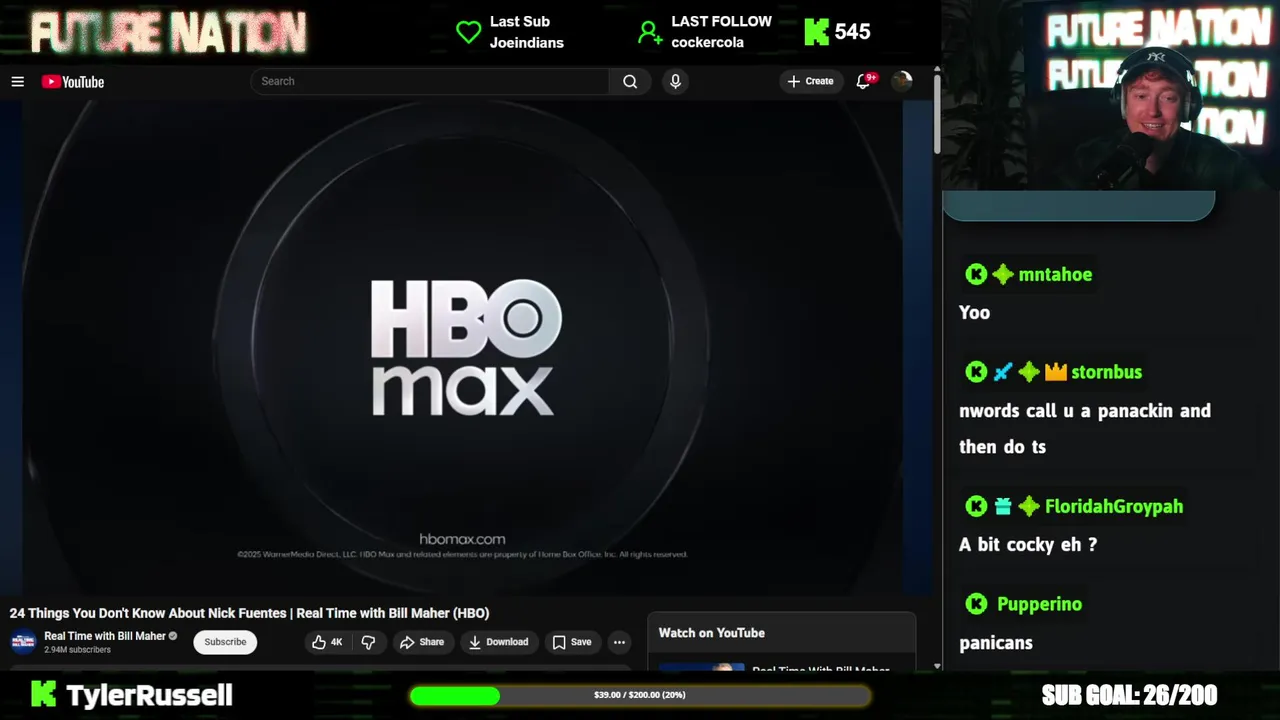Click the page scrollbar down arrow
Screen dimensions: 1280x720
(x=937, y=666)
